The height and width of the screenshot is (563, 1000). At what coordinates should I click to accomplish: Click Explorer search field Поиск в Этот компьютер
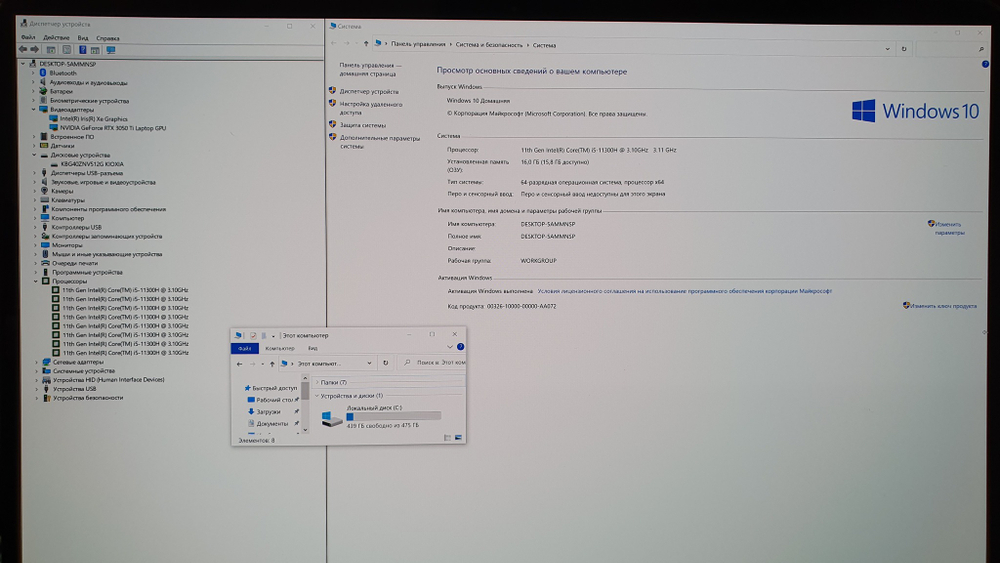pyautogui.click(x=432, y=363)
